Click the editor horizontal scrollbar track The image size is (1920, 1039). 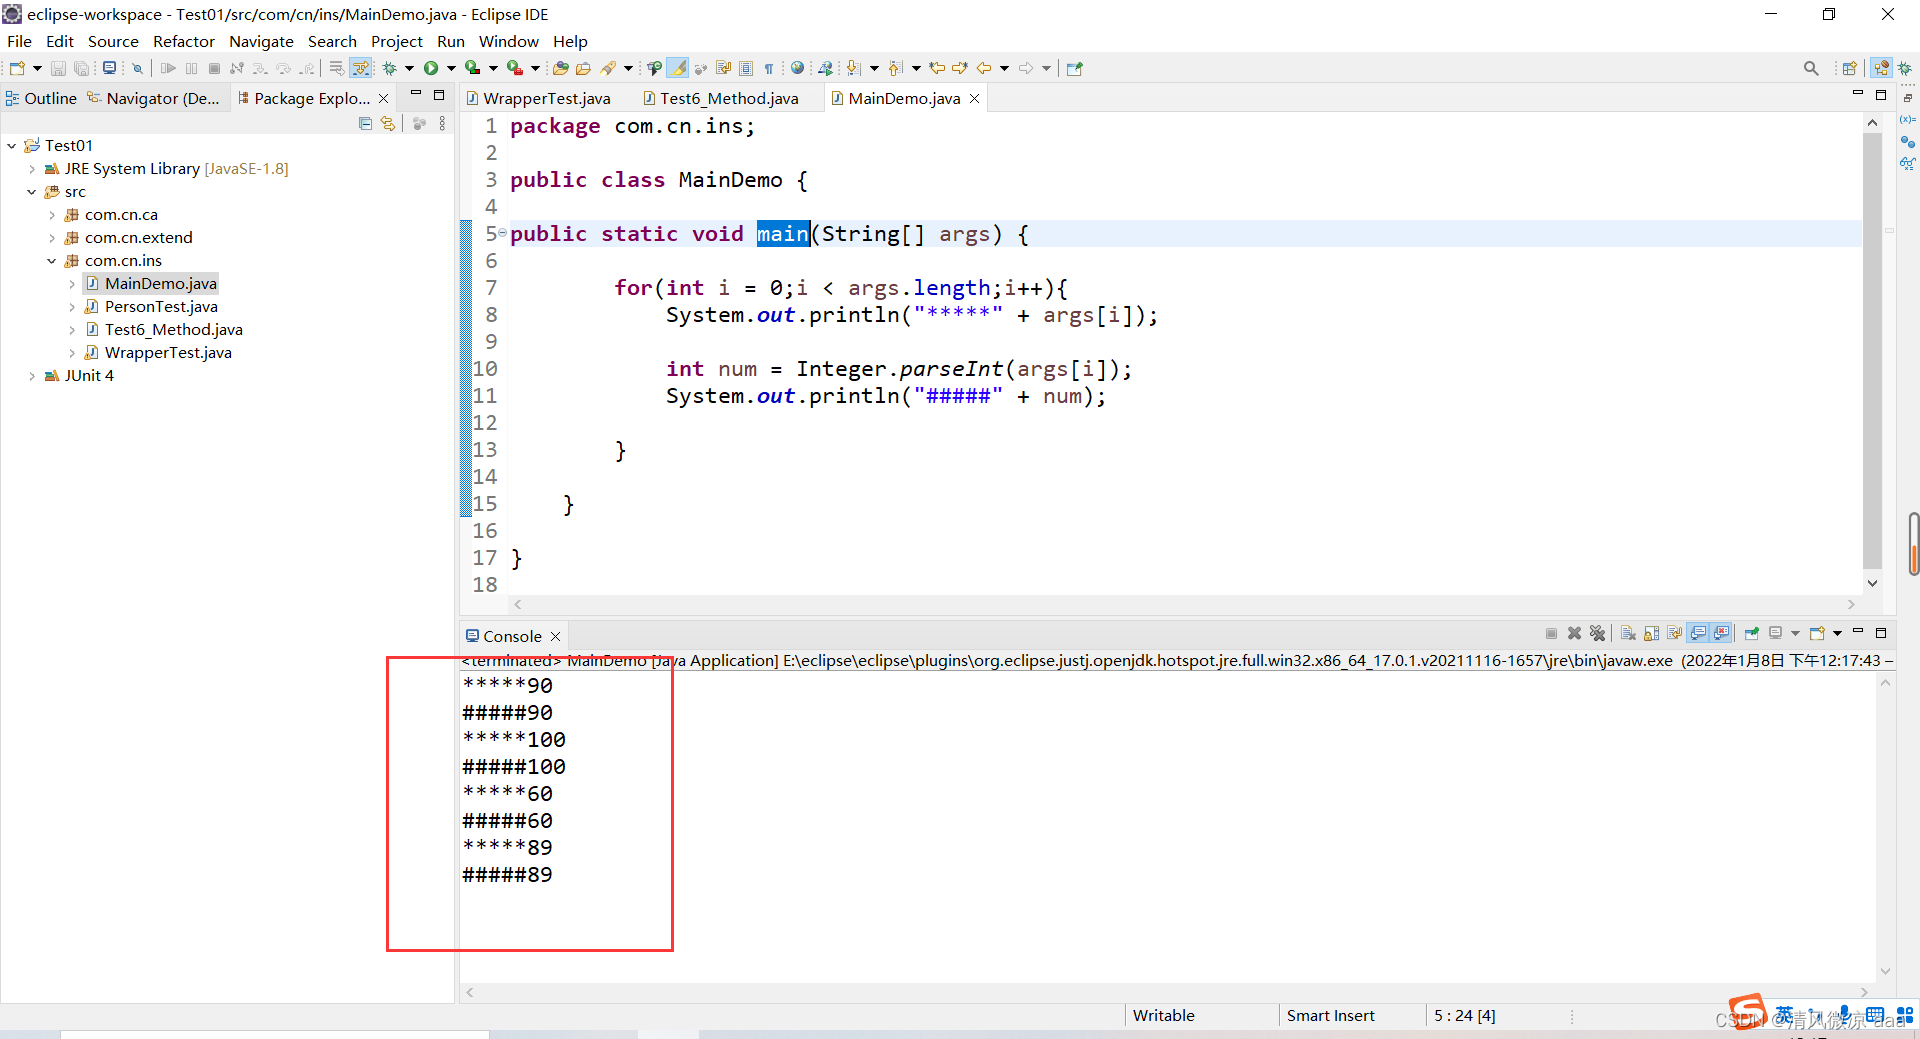pyautogui.click(x=1184, y=604)
